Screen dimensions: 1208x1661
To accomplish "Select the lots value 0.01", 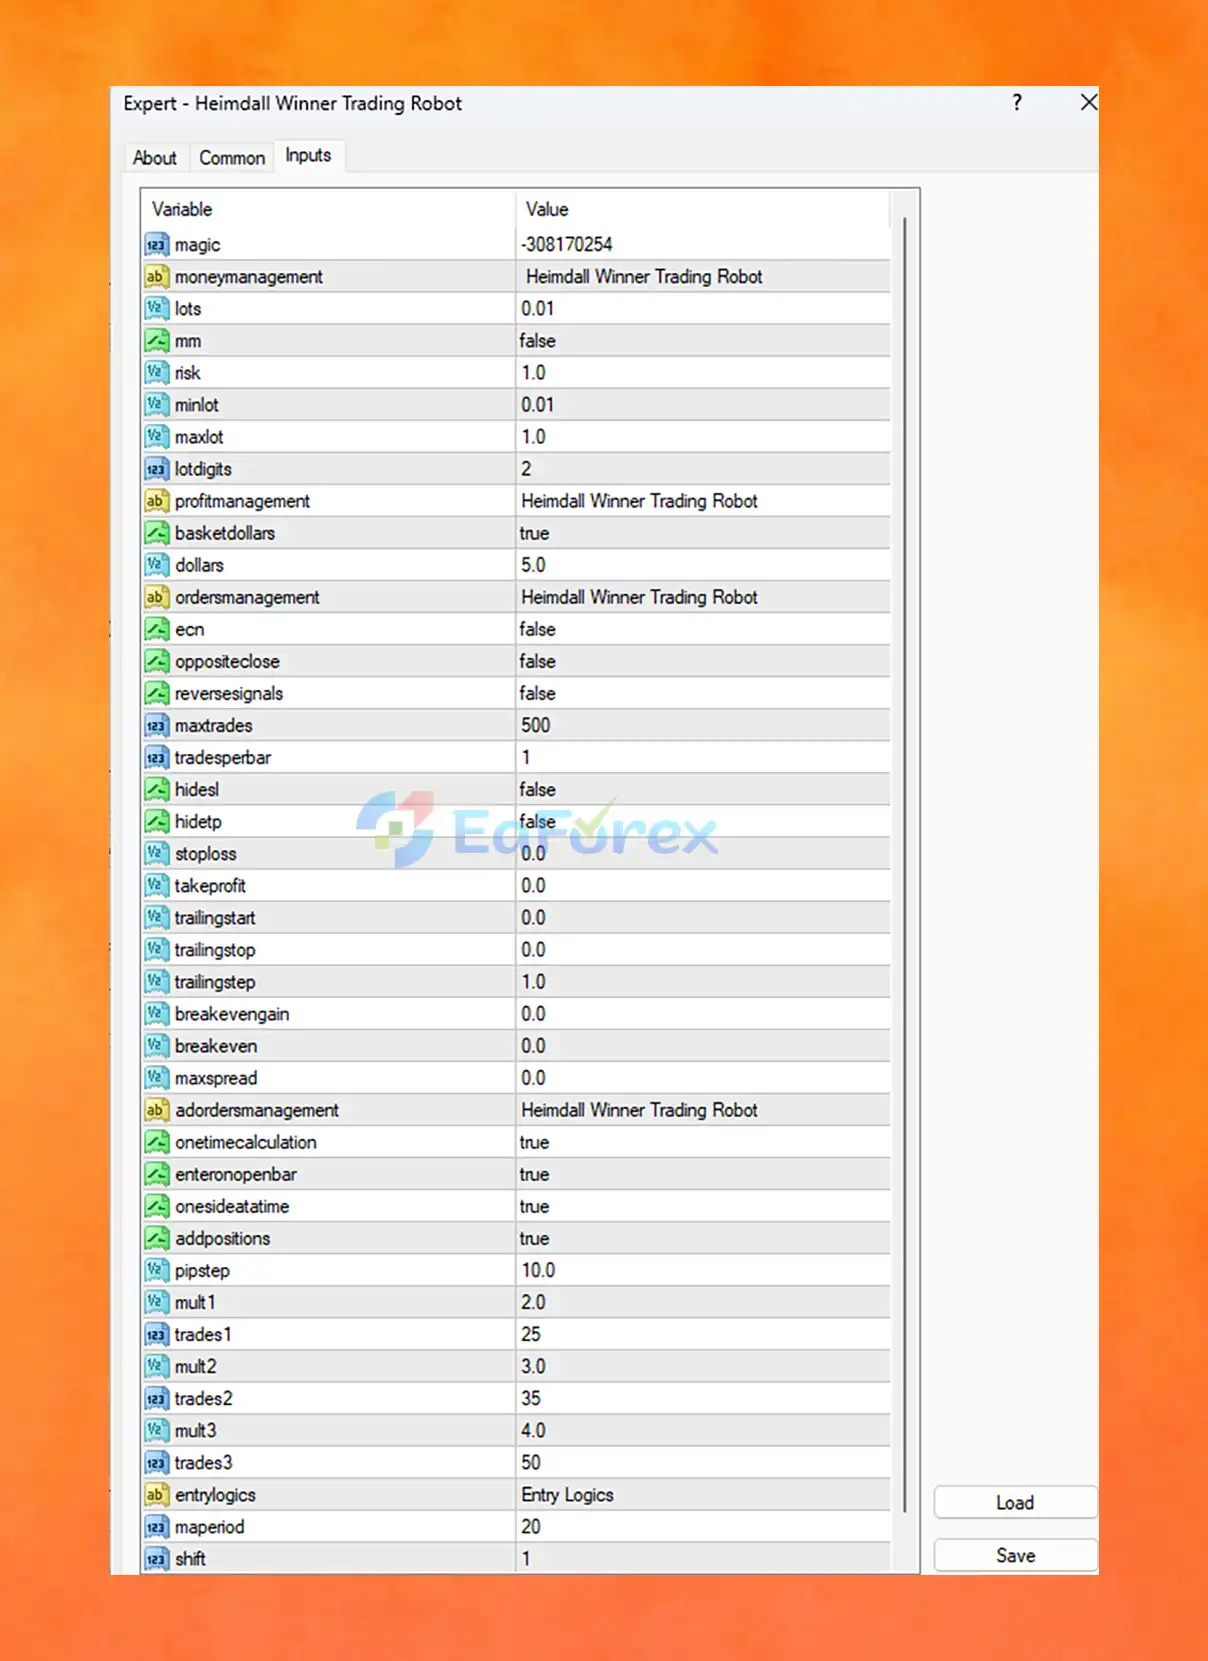I will pyautogui.click(x=537, y=309).
